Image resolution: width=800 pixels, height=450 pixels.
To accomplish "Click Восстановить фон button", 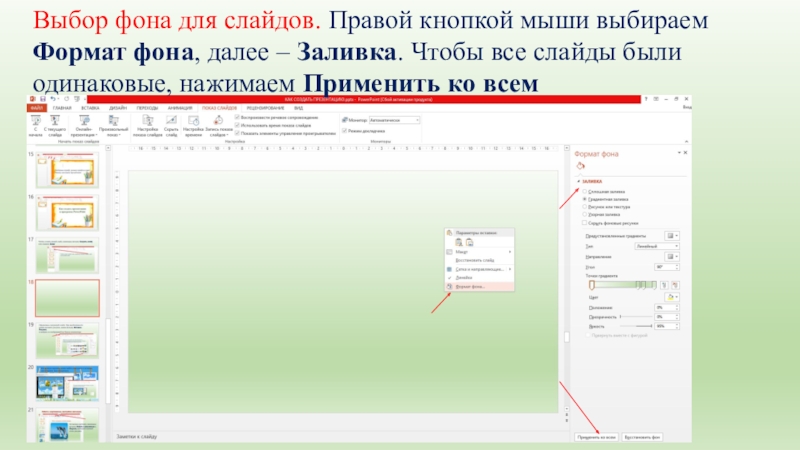I will click(642, 437).
